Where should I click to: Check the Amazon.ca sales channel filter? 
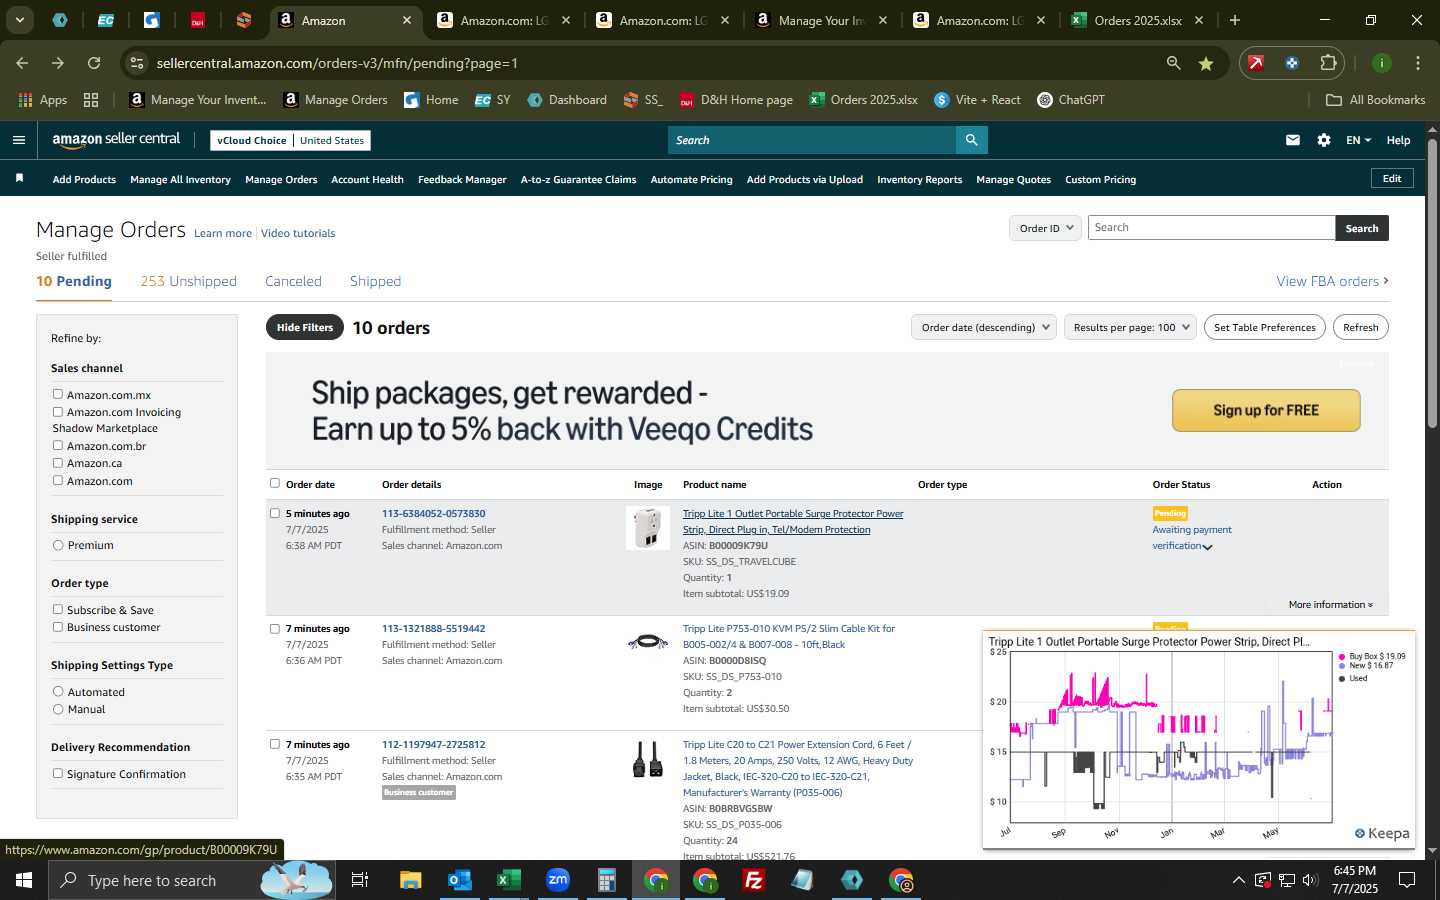coord(58,462)
